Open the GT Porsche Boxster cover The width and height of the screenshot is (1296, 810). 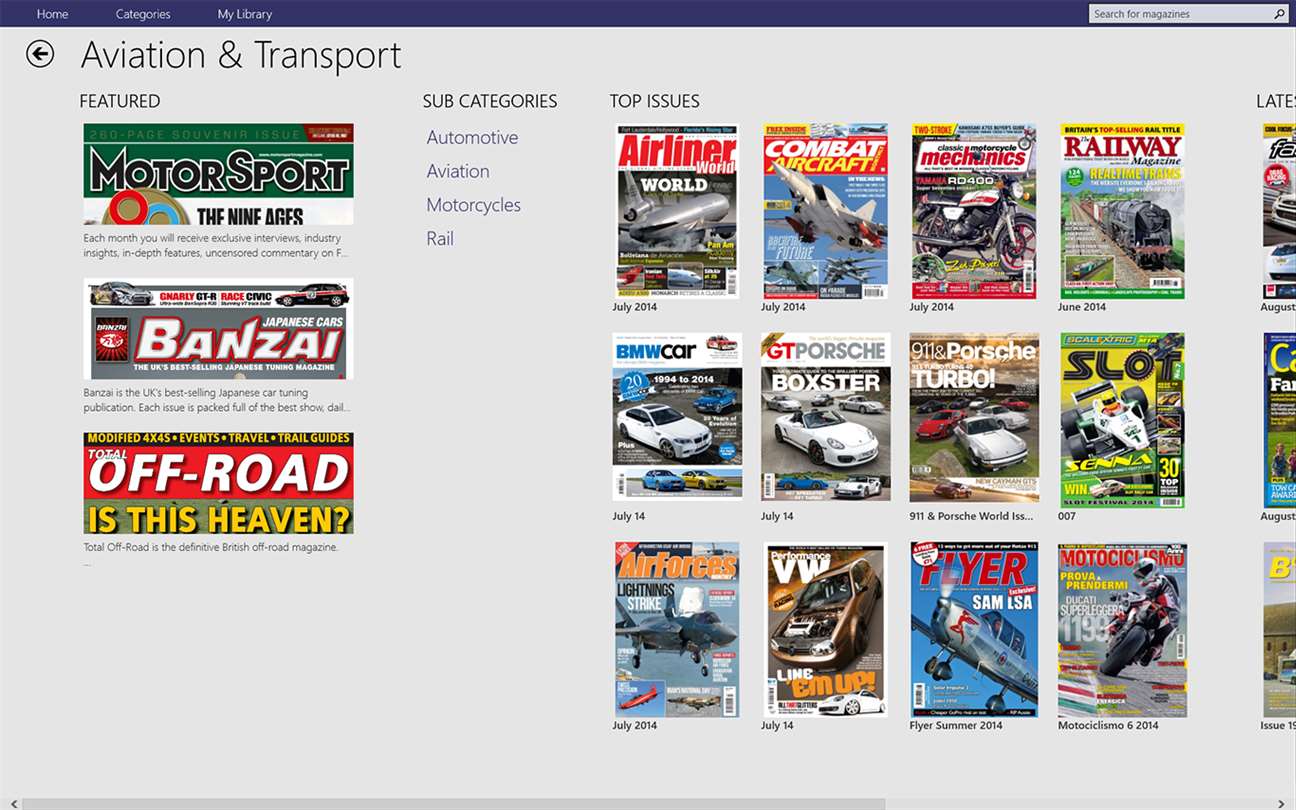[x=826, y=417]
